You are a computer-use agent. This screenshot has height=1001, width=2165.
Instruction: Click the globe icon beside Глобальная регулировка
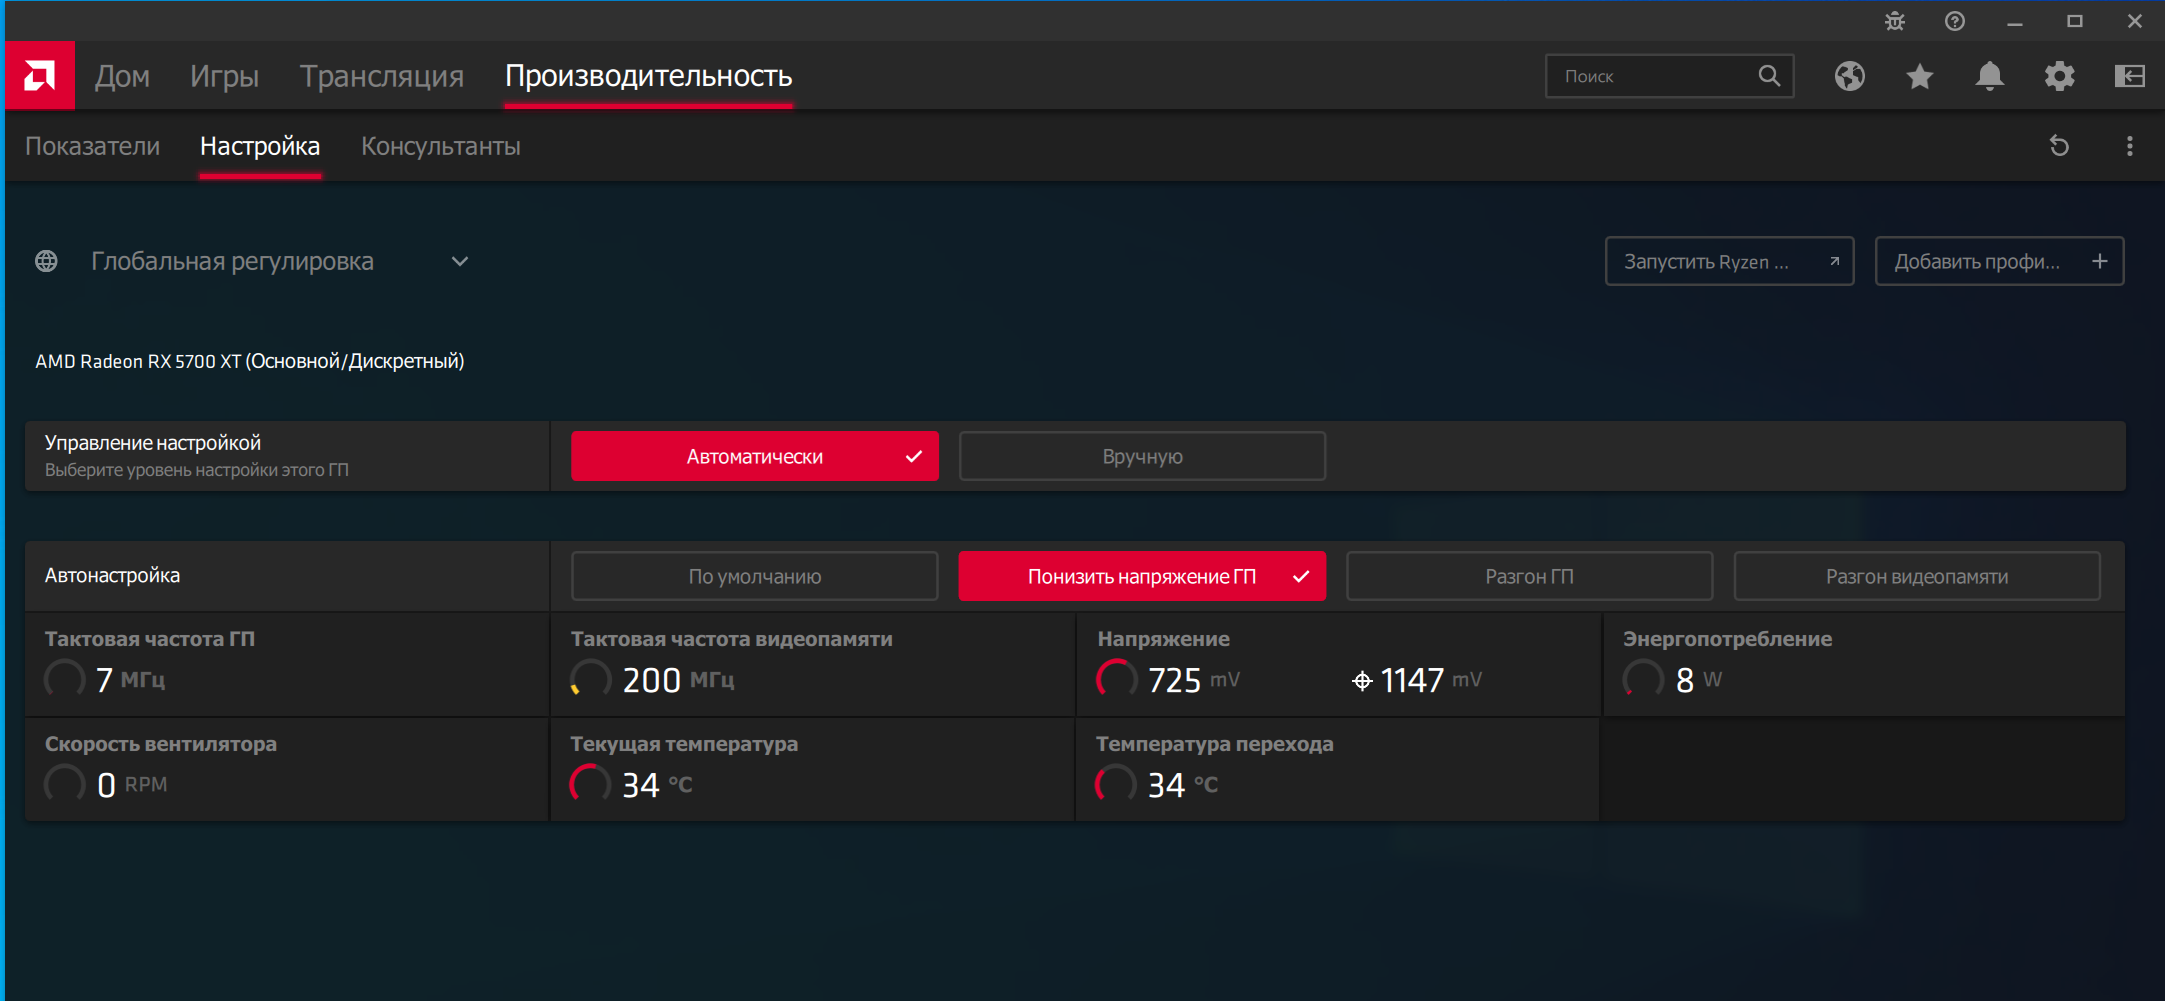(46, 261)
